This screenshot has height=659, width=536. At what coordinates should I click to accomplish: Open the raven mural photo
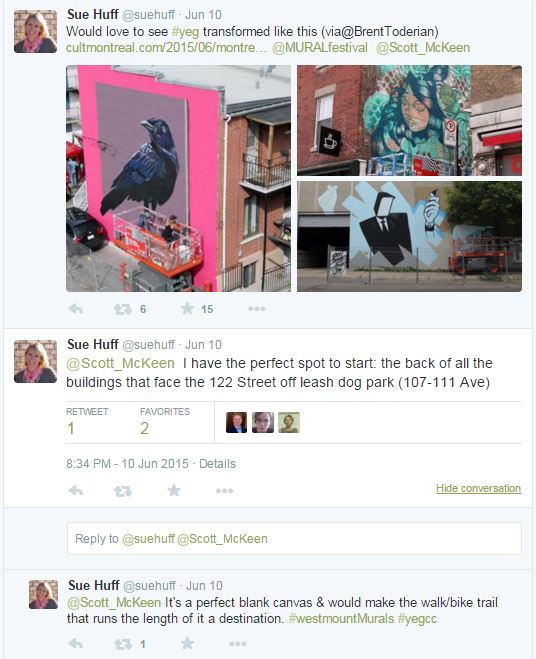(x=178, y=178)
